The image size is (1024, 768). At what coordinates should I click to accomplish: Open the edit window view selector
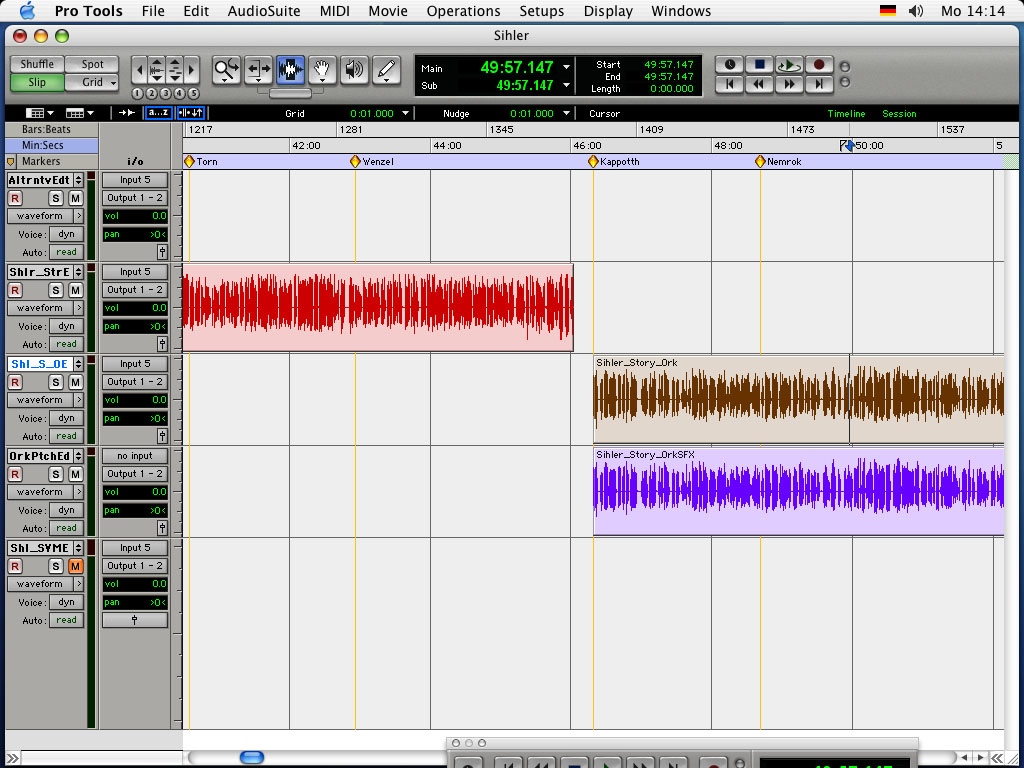(x=40, y=113)
